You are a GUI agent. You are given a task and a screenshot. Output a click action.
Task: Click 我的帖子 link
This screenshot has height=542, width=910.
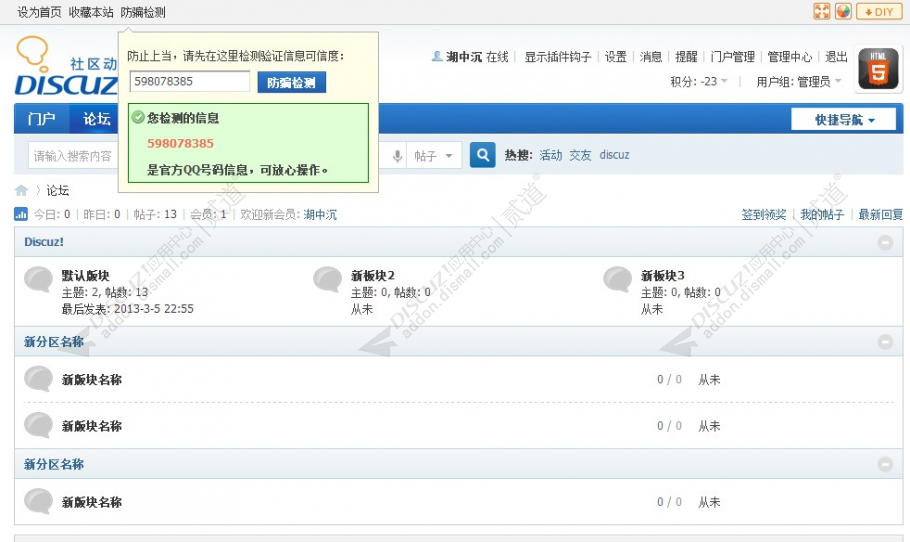click(x=822, y=215)
